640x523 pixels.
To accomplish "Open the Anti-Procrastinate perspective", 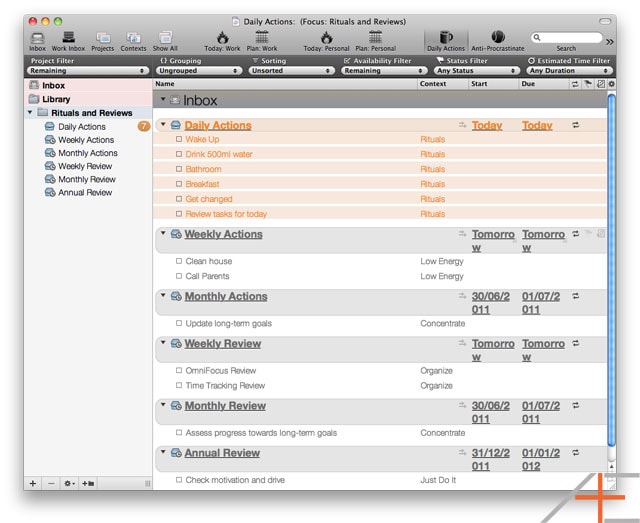I will [498, 42].
